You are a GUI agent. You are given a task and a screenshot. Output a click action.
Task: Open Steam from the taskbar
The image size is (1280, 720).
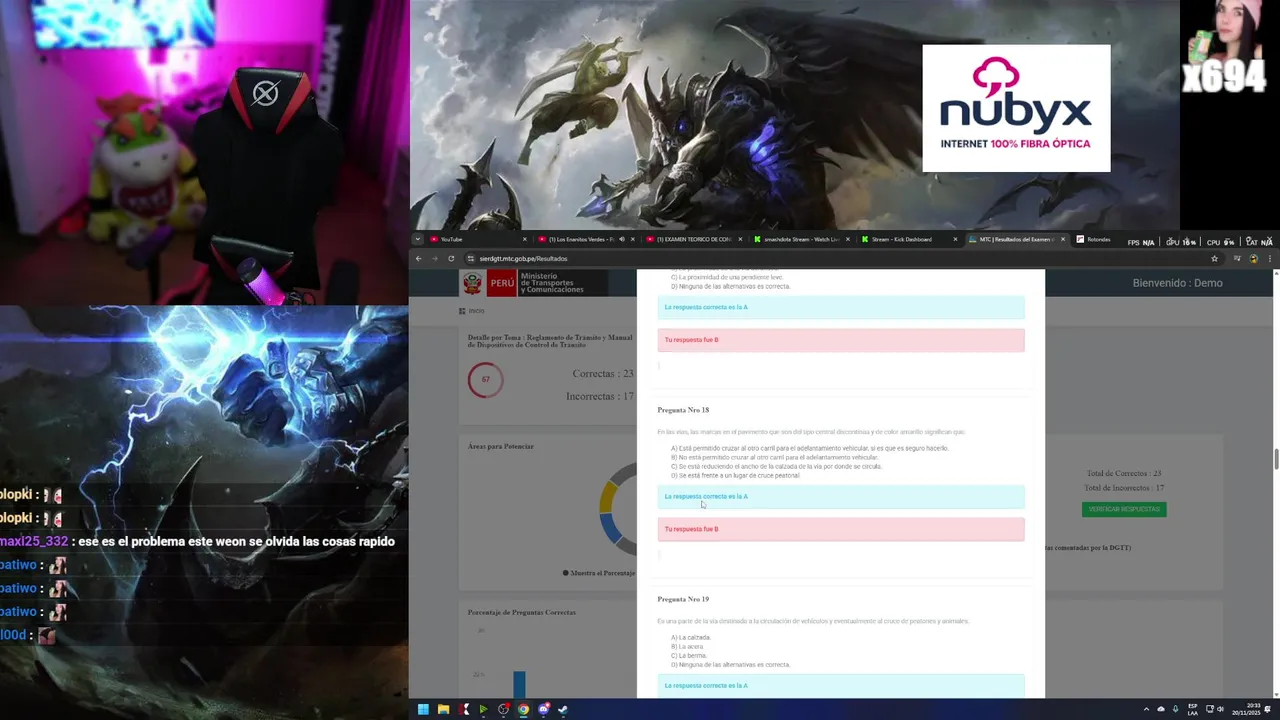pyautogui.click(x=562, y=710)
